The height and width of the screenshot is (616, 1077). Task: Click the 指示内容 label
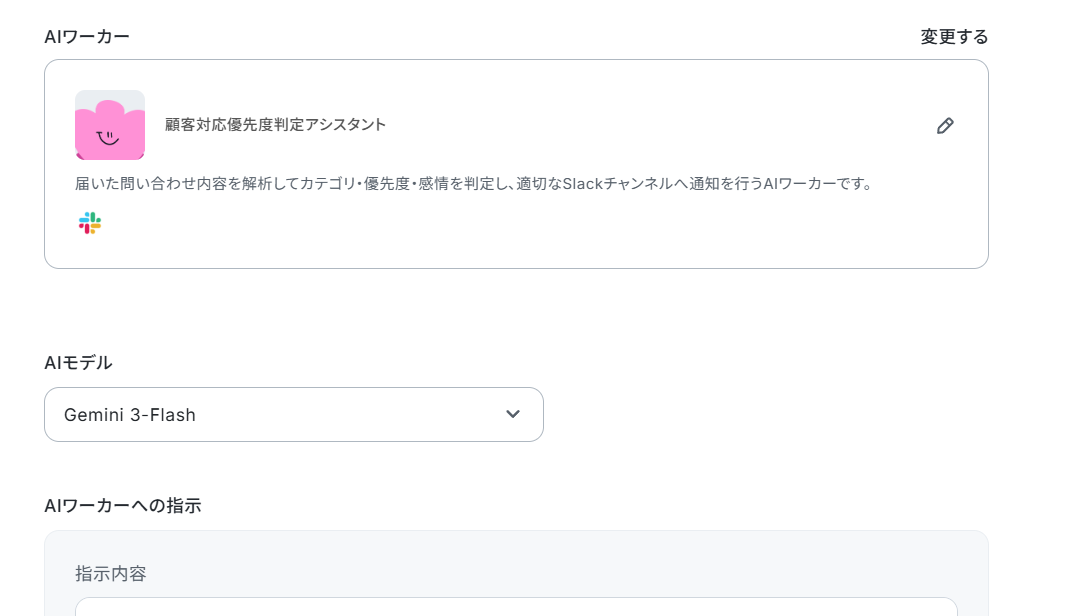[111, 573]
